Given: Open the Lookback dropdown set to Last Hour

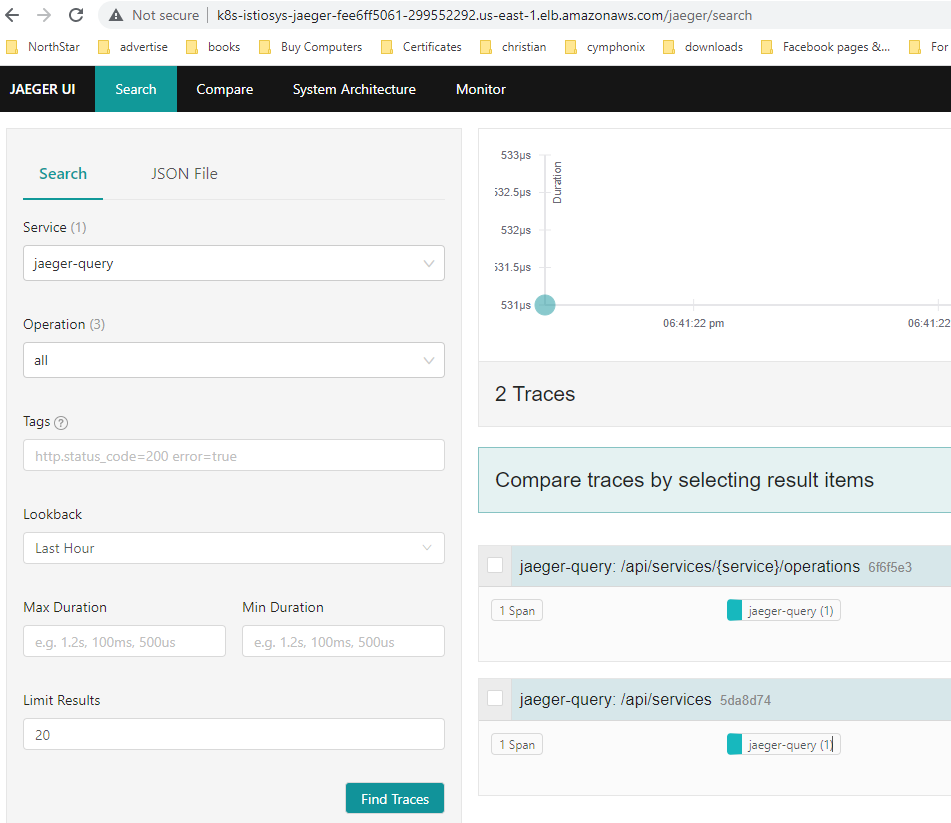Looking at the screenshot, I should click(234, 548).
